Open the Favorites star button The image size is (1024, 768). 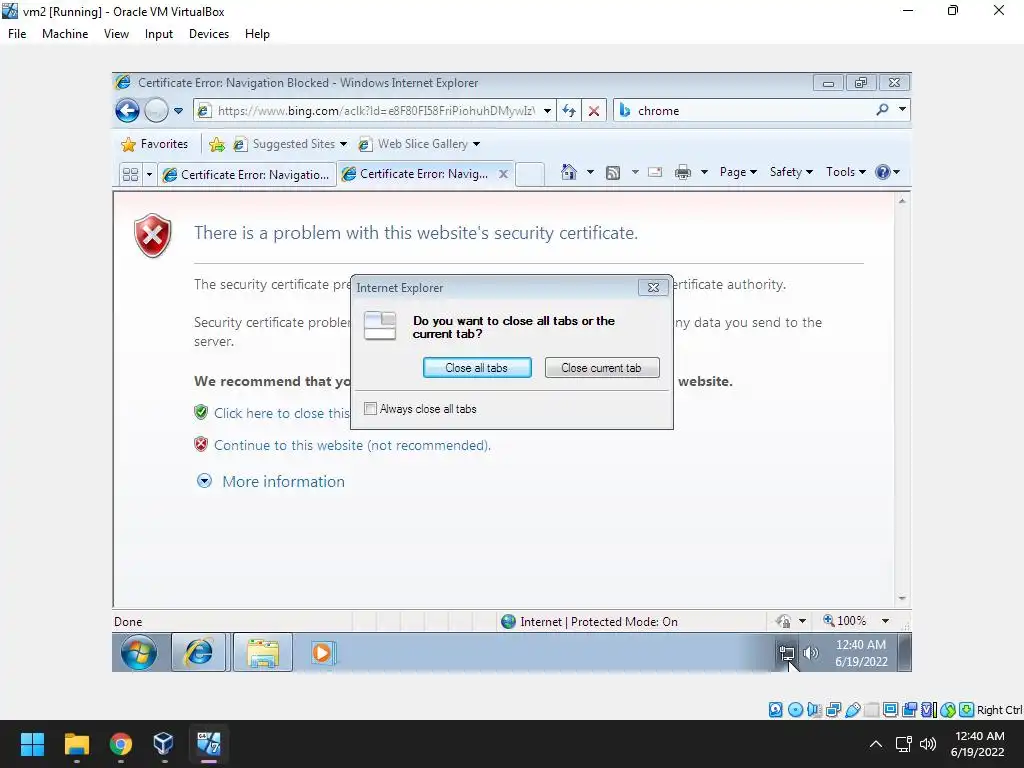pos(155,144)
